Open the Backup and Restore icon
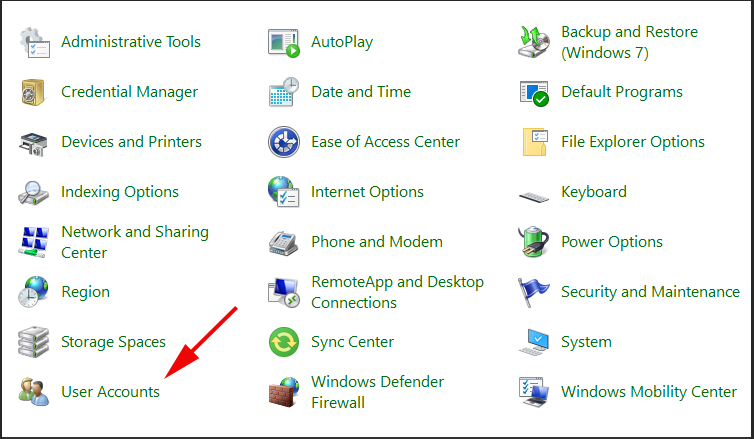Viewport: 754px width, 439px height. pos(534,42)
